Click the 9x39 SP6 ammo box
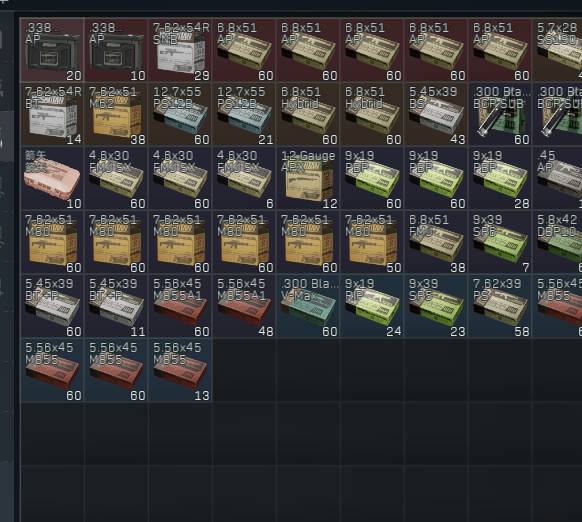This screenshot has height=522, width=582. coord(500,242)
